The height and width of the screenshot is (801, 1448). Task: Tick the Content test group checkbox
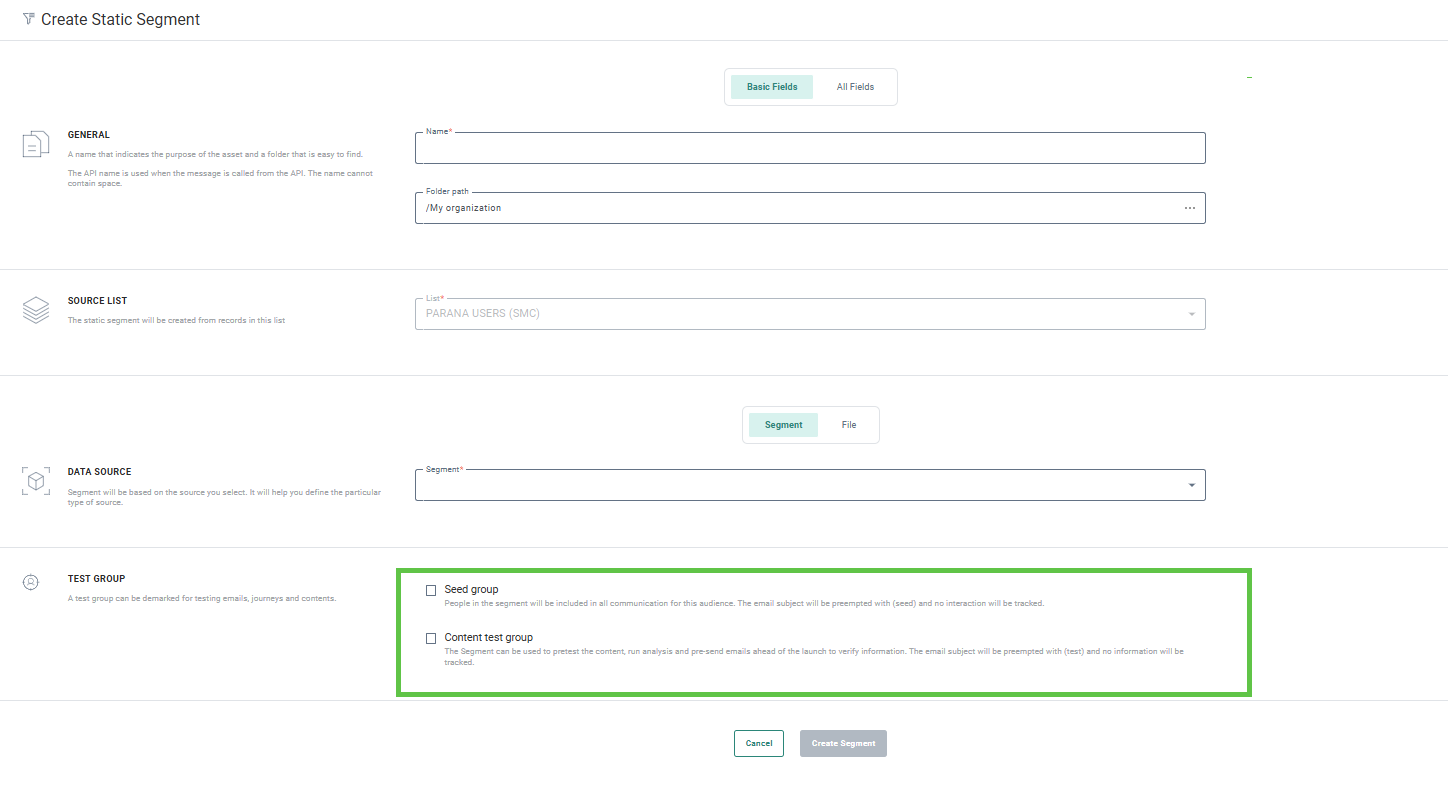[x=431, y=638]
